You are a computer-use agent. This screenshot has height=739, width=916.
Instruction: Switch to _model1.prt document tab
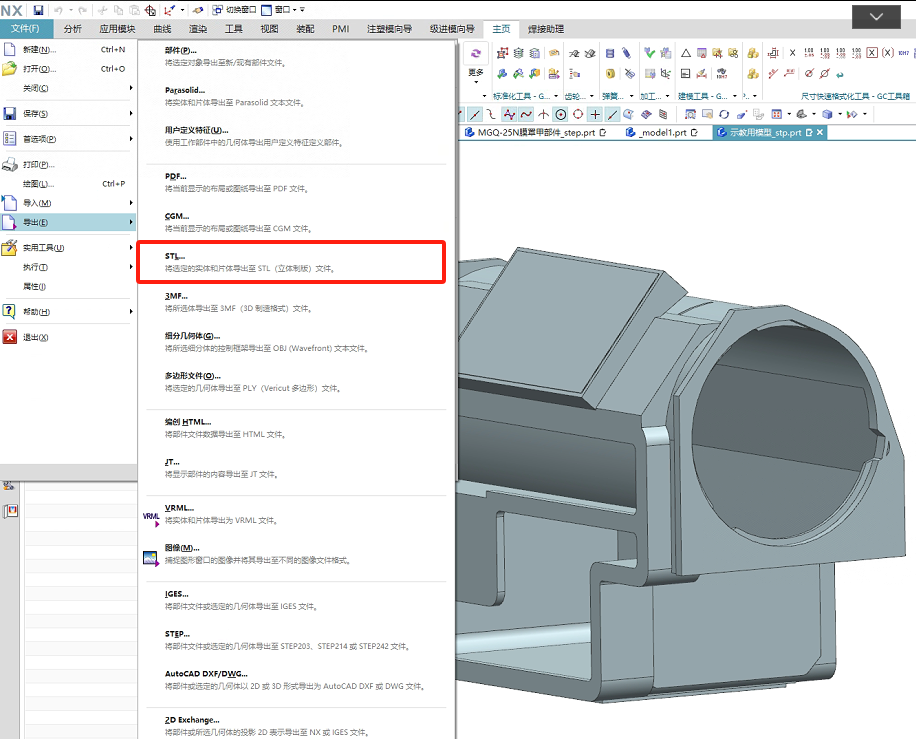(662, 133)
